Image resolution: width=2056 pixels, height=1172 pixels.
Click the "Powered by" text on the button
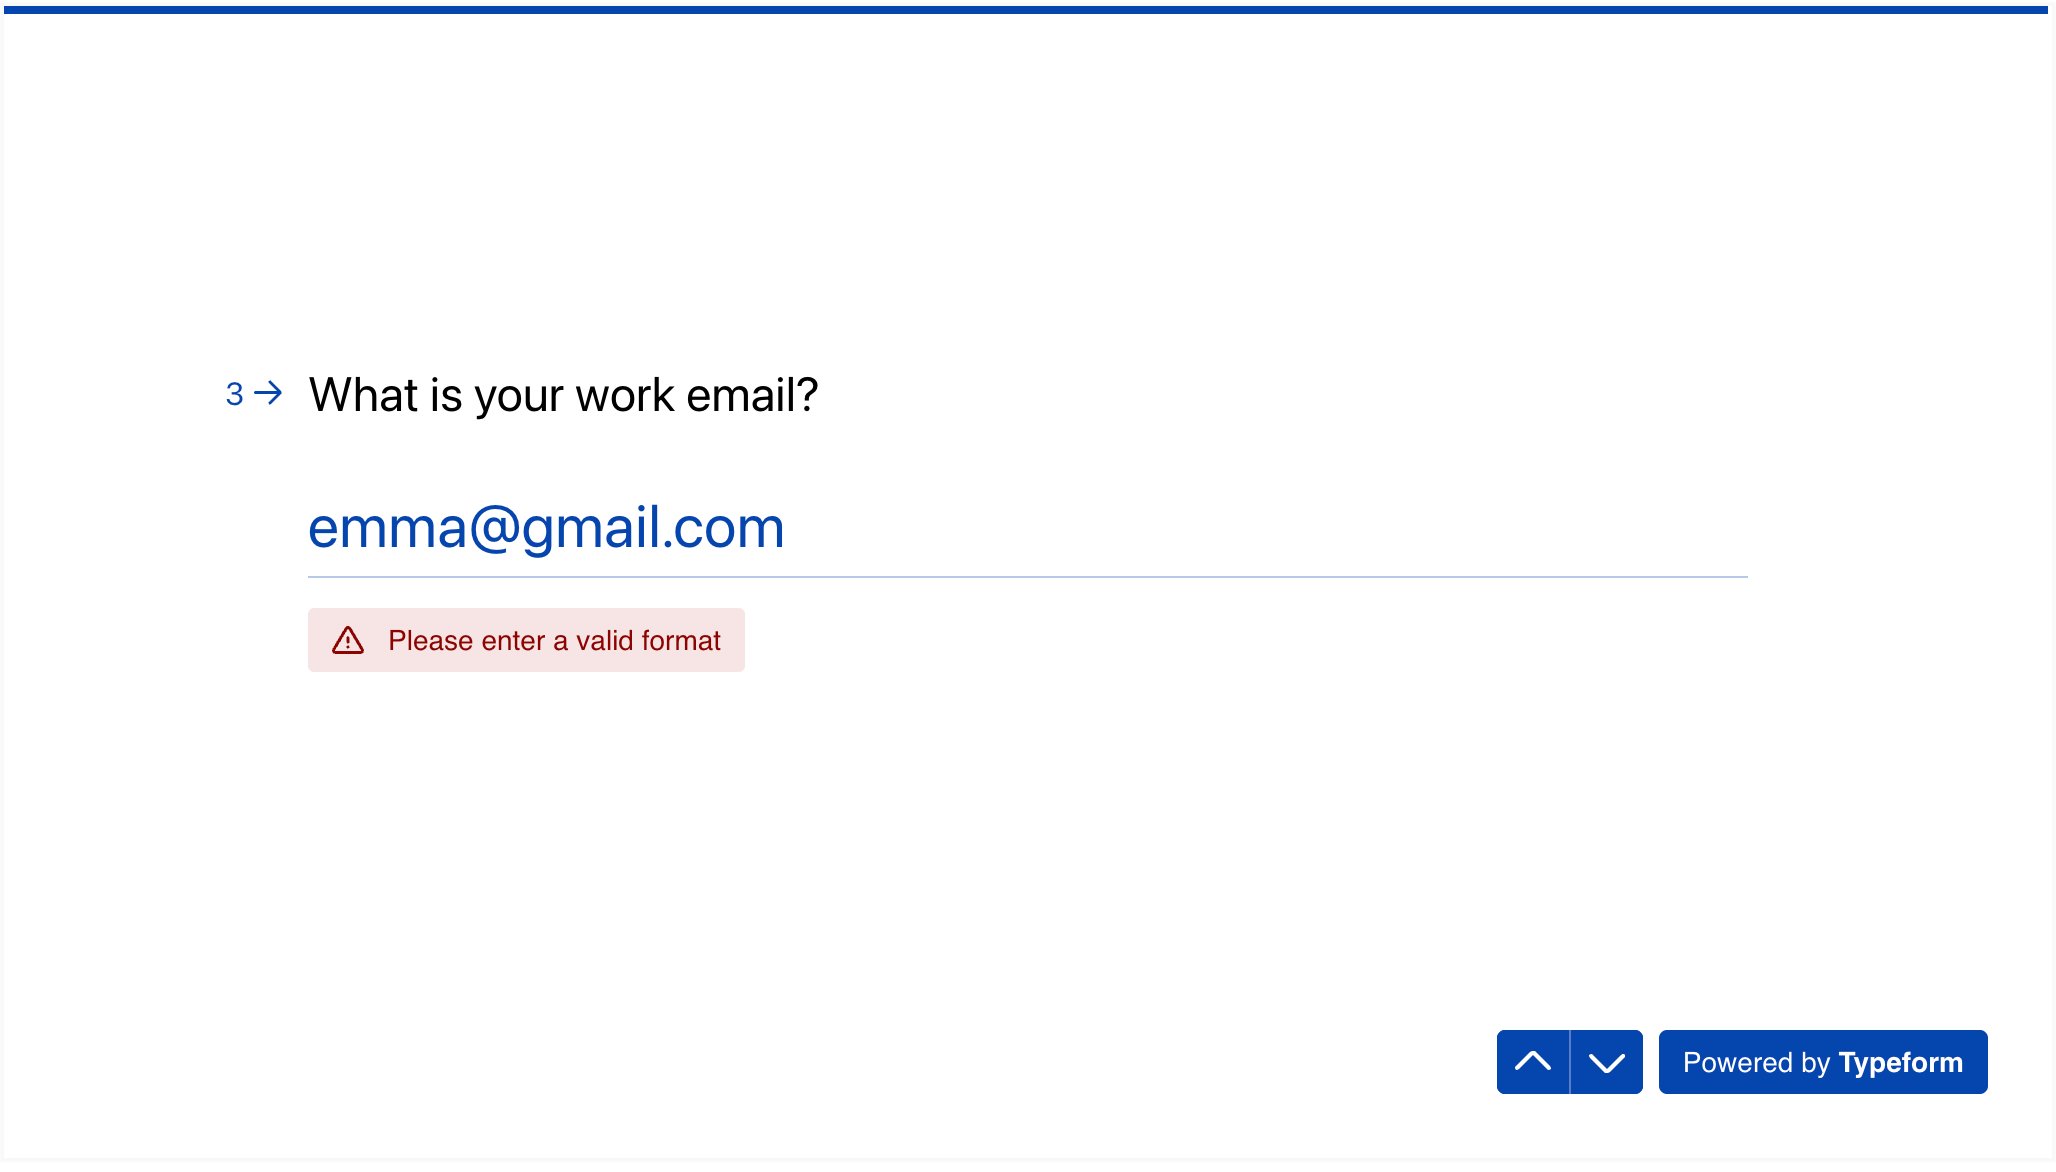(1756, 1062)
